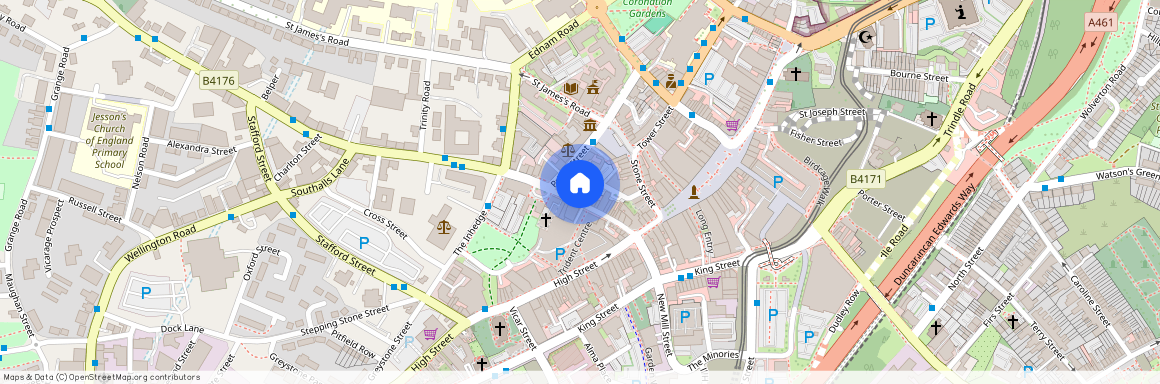Screen dimensions: 1160x384
Task: Click the church cross below St Joseph Street
Action: (x=931, y=118)
